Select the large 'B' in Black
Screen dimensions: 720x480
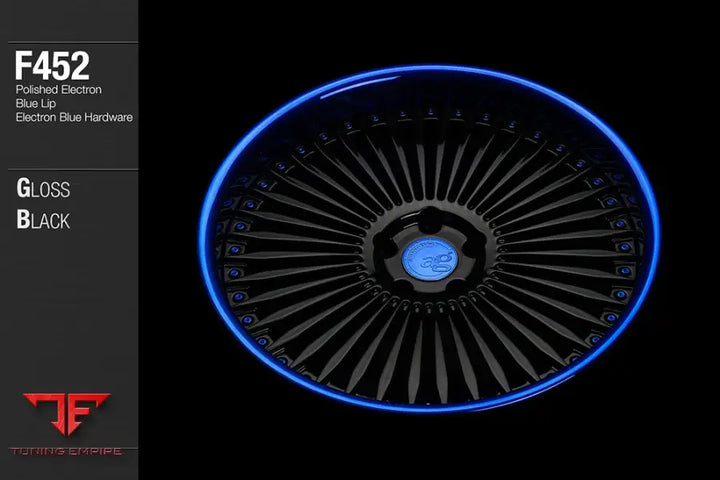tap(24, 220)
